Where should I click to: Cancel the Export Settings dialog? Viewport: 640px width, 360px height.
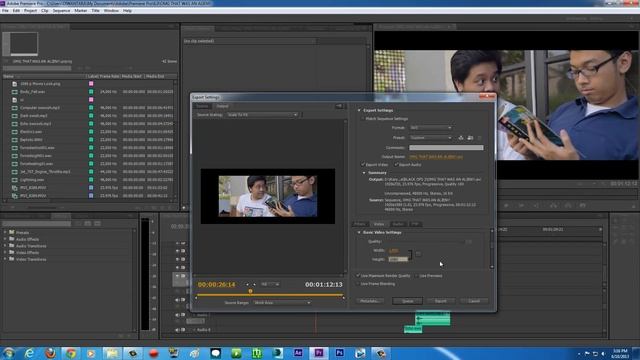click(x=474, y=301)
